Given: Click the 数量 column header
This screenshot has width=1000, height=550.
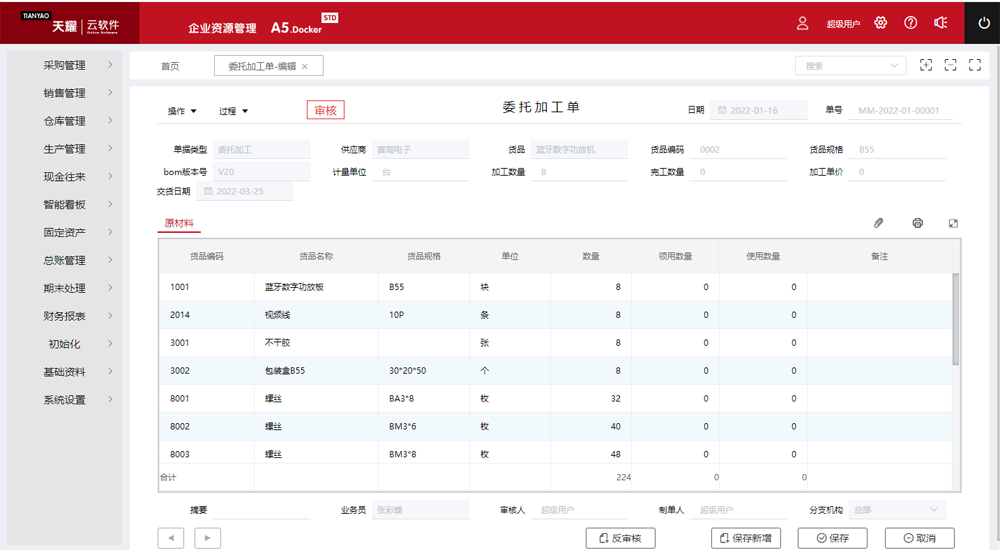Looking at the screenshot, I should [x=591, y=256].
